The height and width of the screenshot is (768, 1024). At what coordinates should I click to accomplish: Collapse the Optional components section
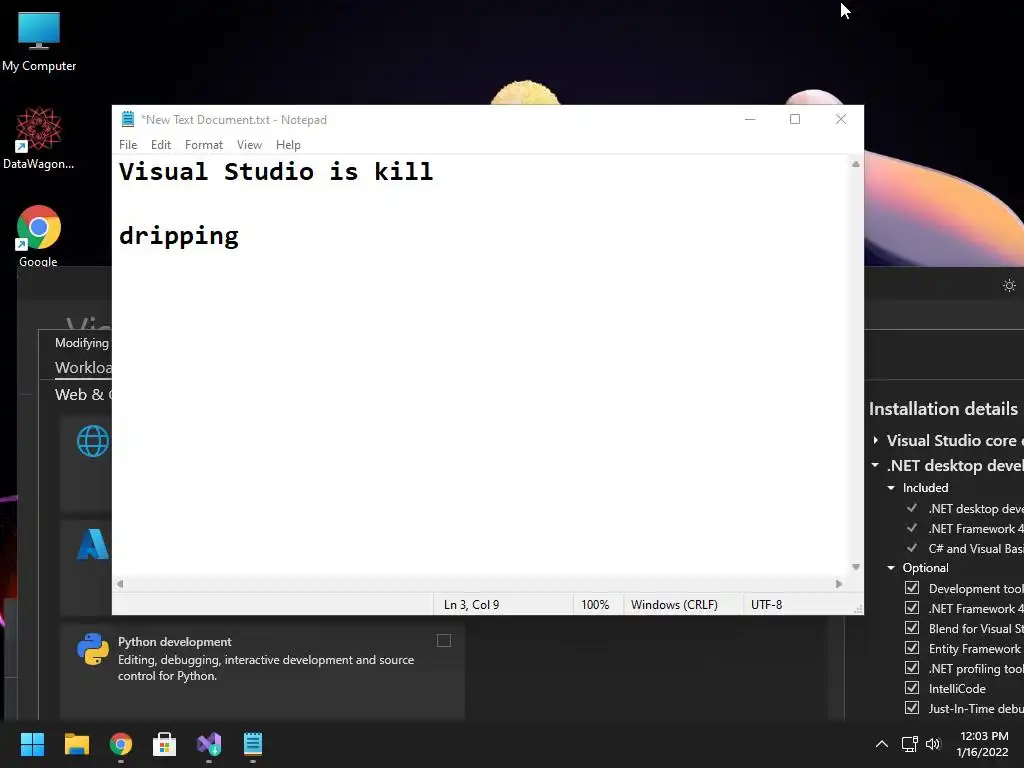pyautogui.click(x=891, y=568)
